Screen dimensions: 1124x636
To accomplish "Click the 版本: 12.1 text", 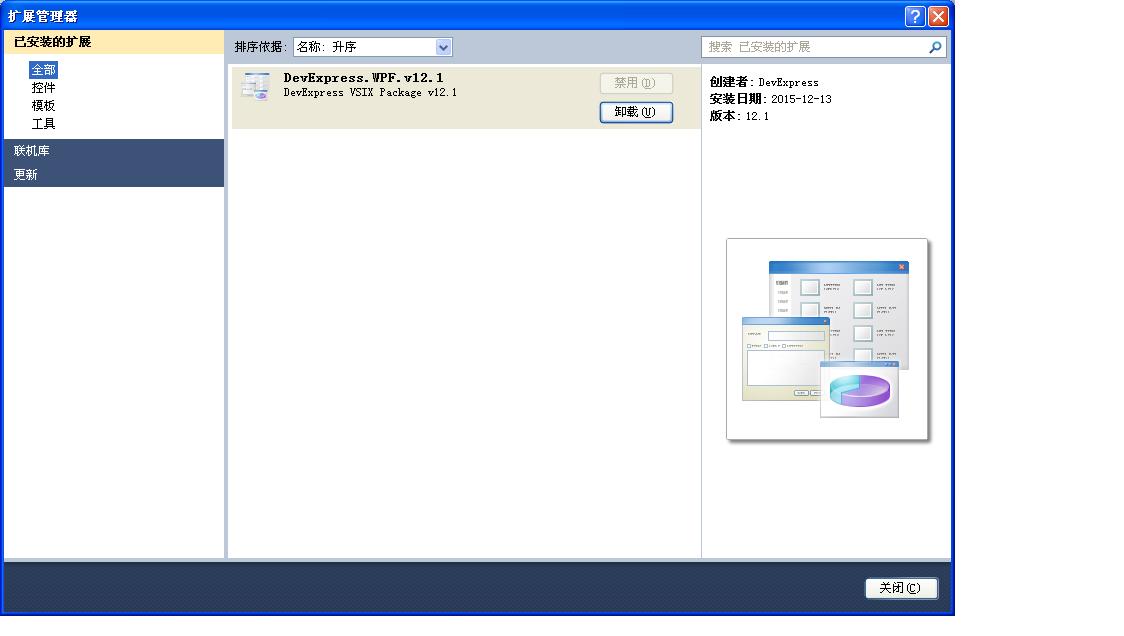I will click(x=739, y=115).
